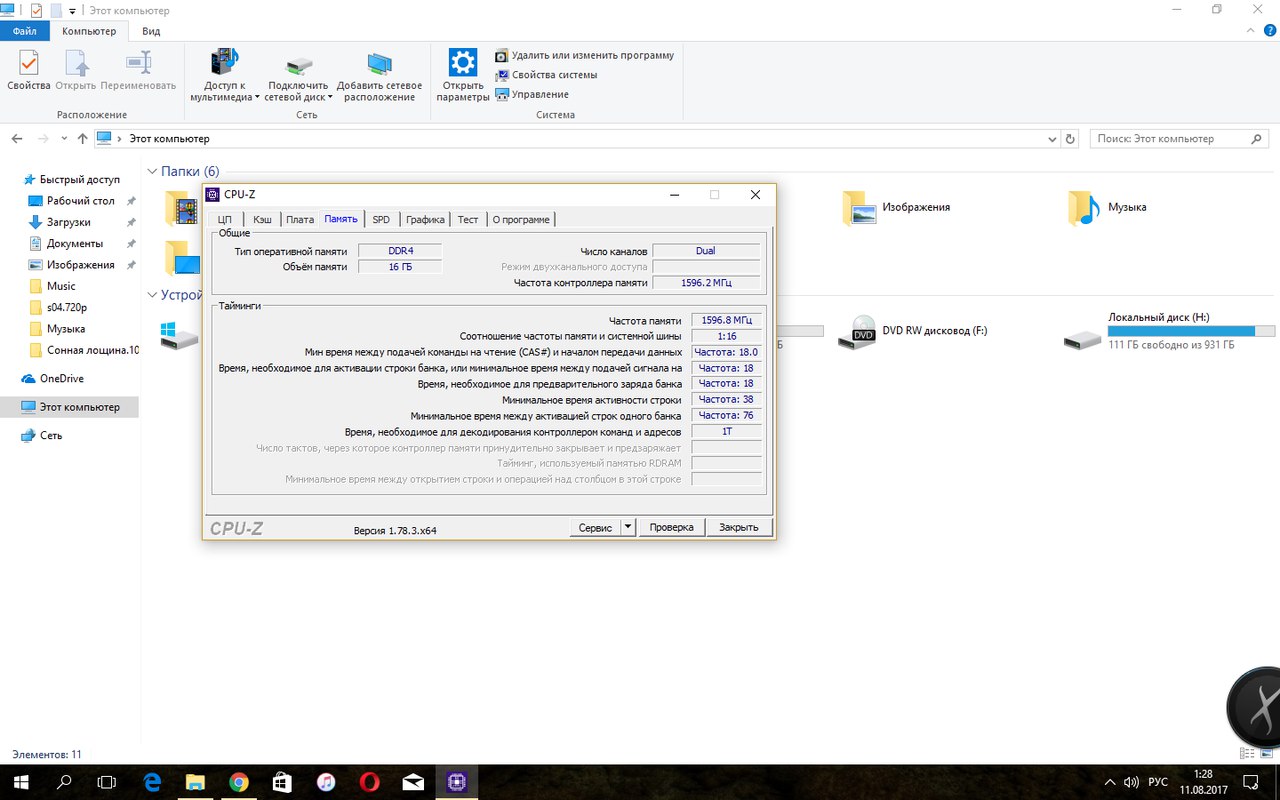Select the Изображения folder in main pane
The image size is (1280, 800).
point(896,207)
